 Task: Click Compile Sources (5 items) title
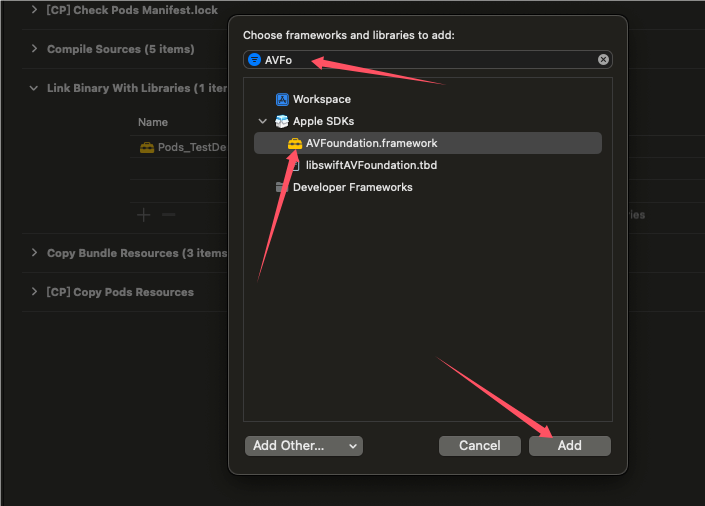[x=121, y=49]
